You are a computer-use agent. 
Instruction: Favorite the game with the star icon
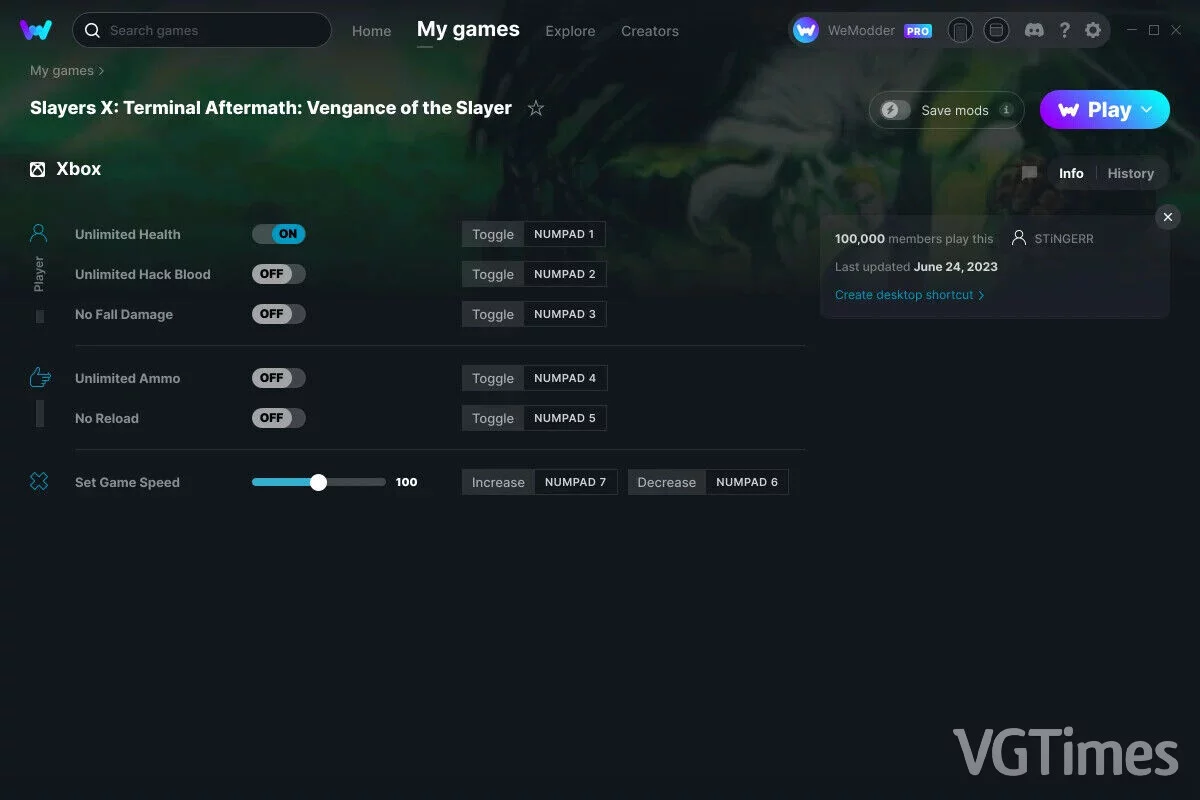536,108
